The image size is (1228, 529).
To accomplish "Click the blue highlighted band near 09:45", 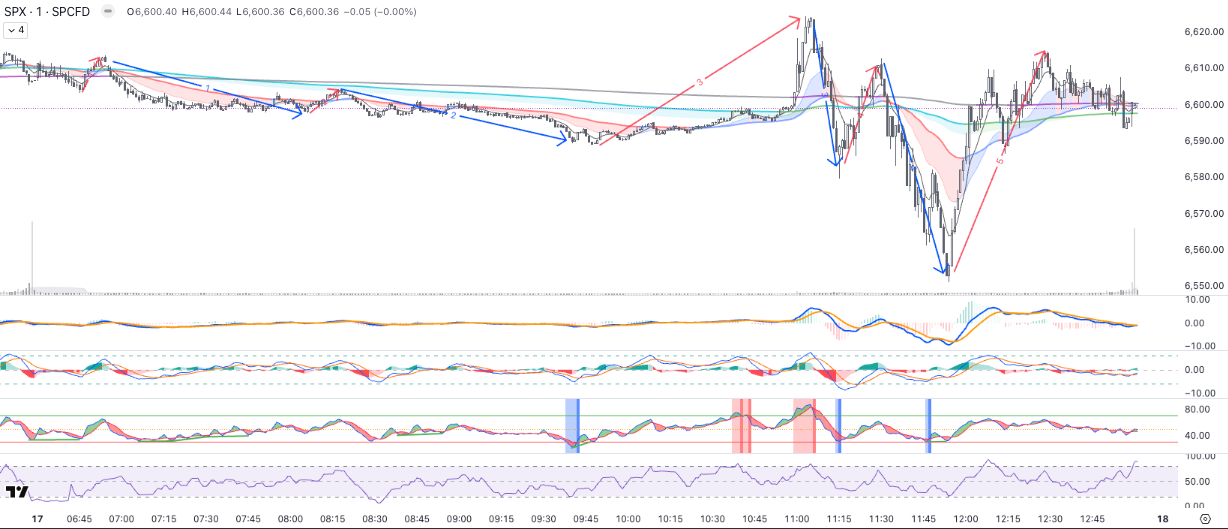I will pyautogui.click(x=572, y=425).
